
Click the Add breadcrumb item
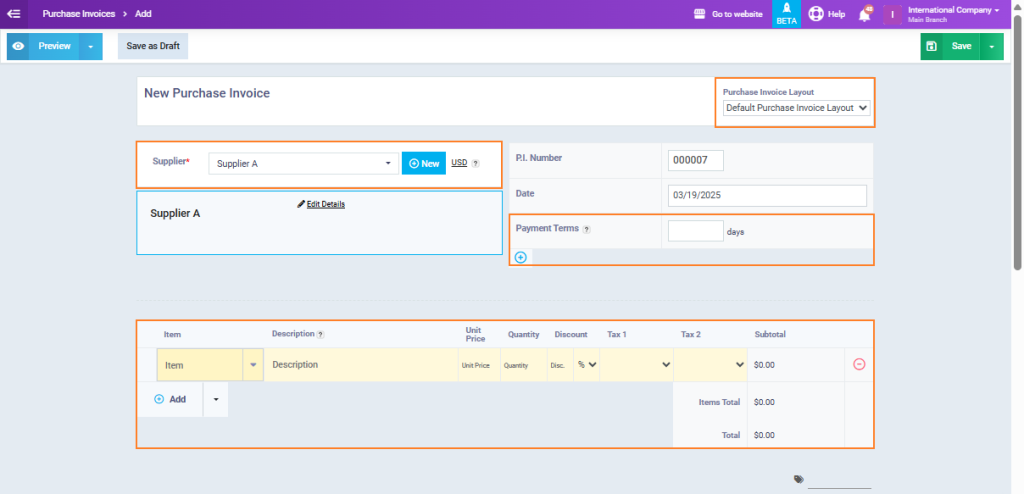coord(143,14)
